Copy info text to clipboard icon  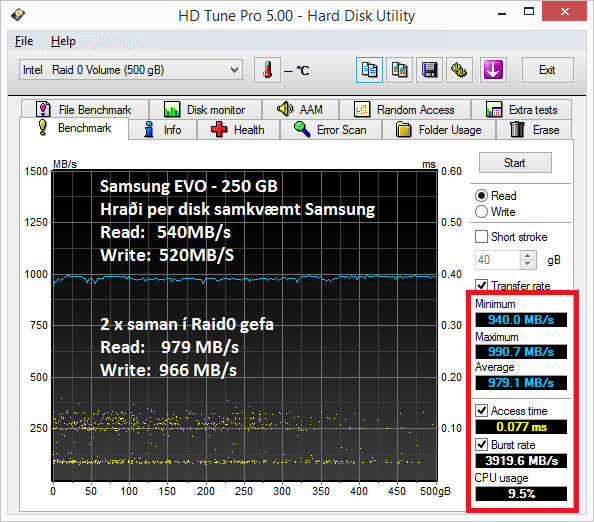click(369, 70)
